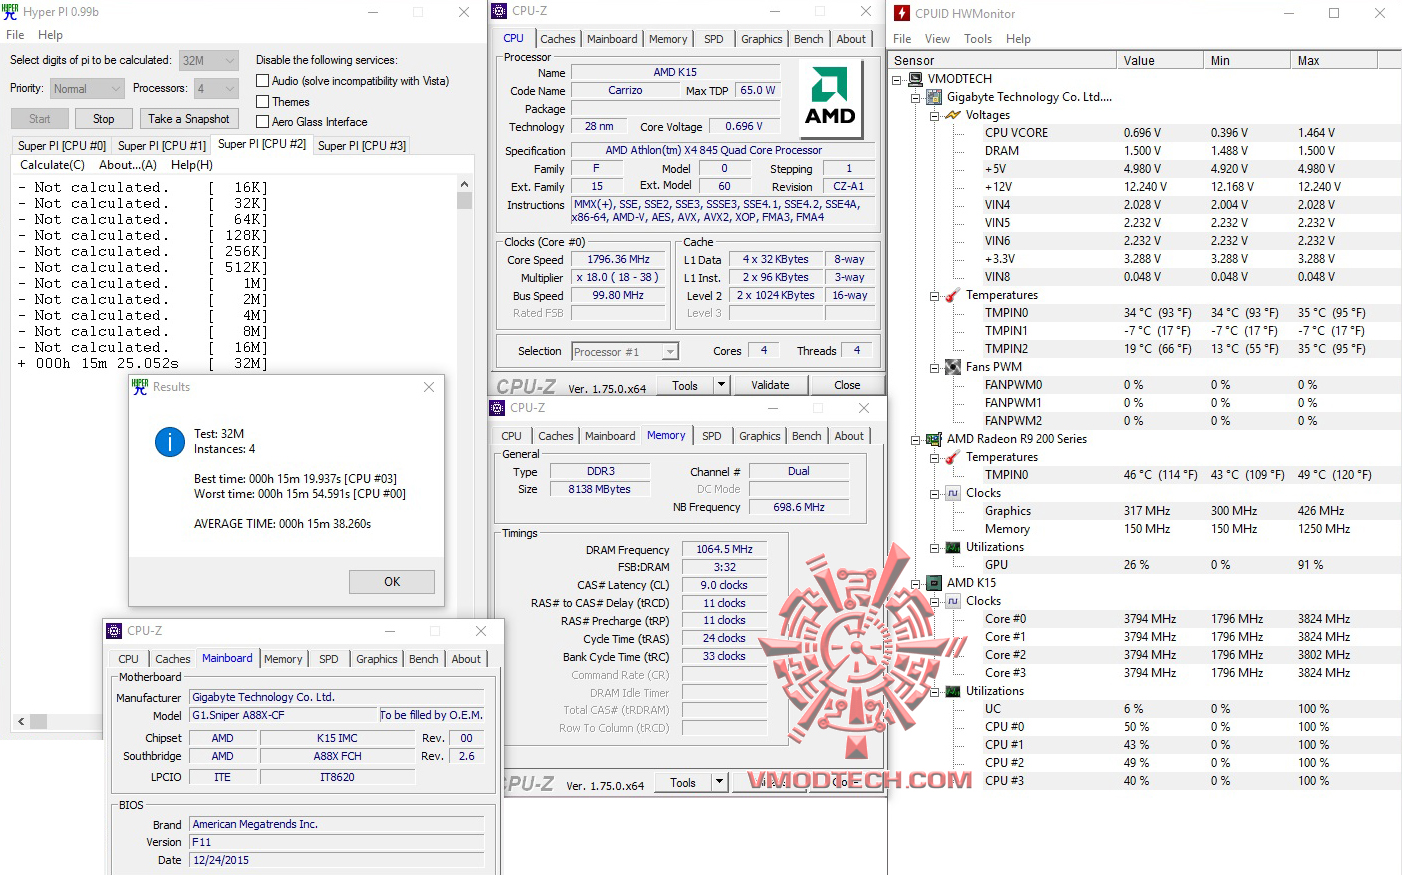Viewport: 1402px width, 875px height.
Task: Enable Audio incompatibility with Vista checkbox
Action: point(263,81)
